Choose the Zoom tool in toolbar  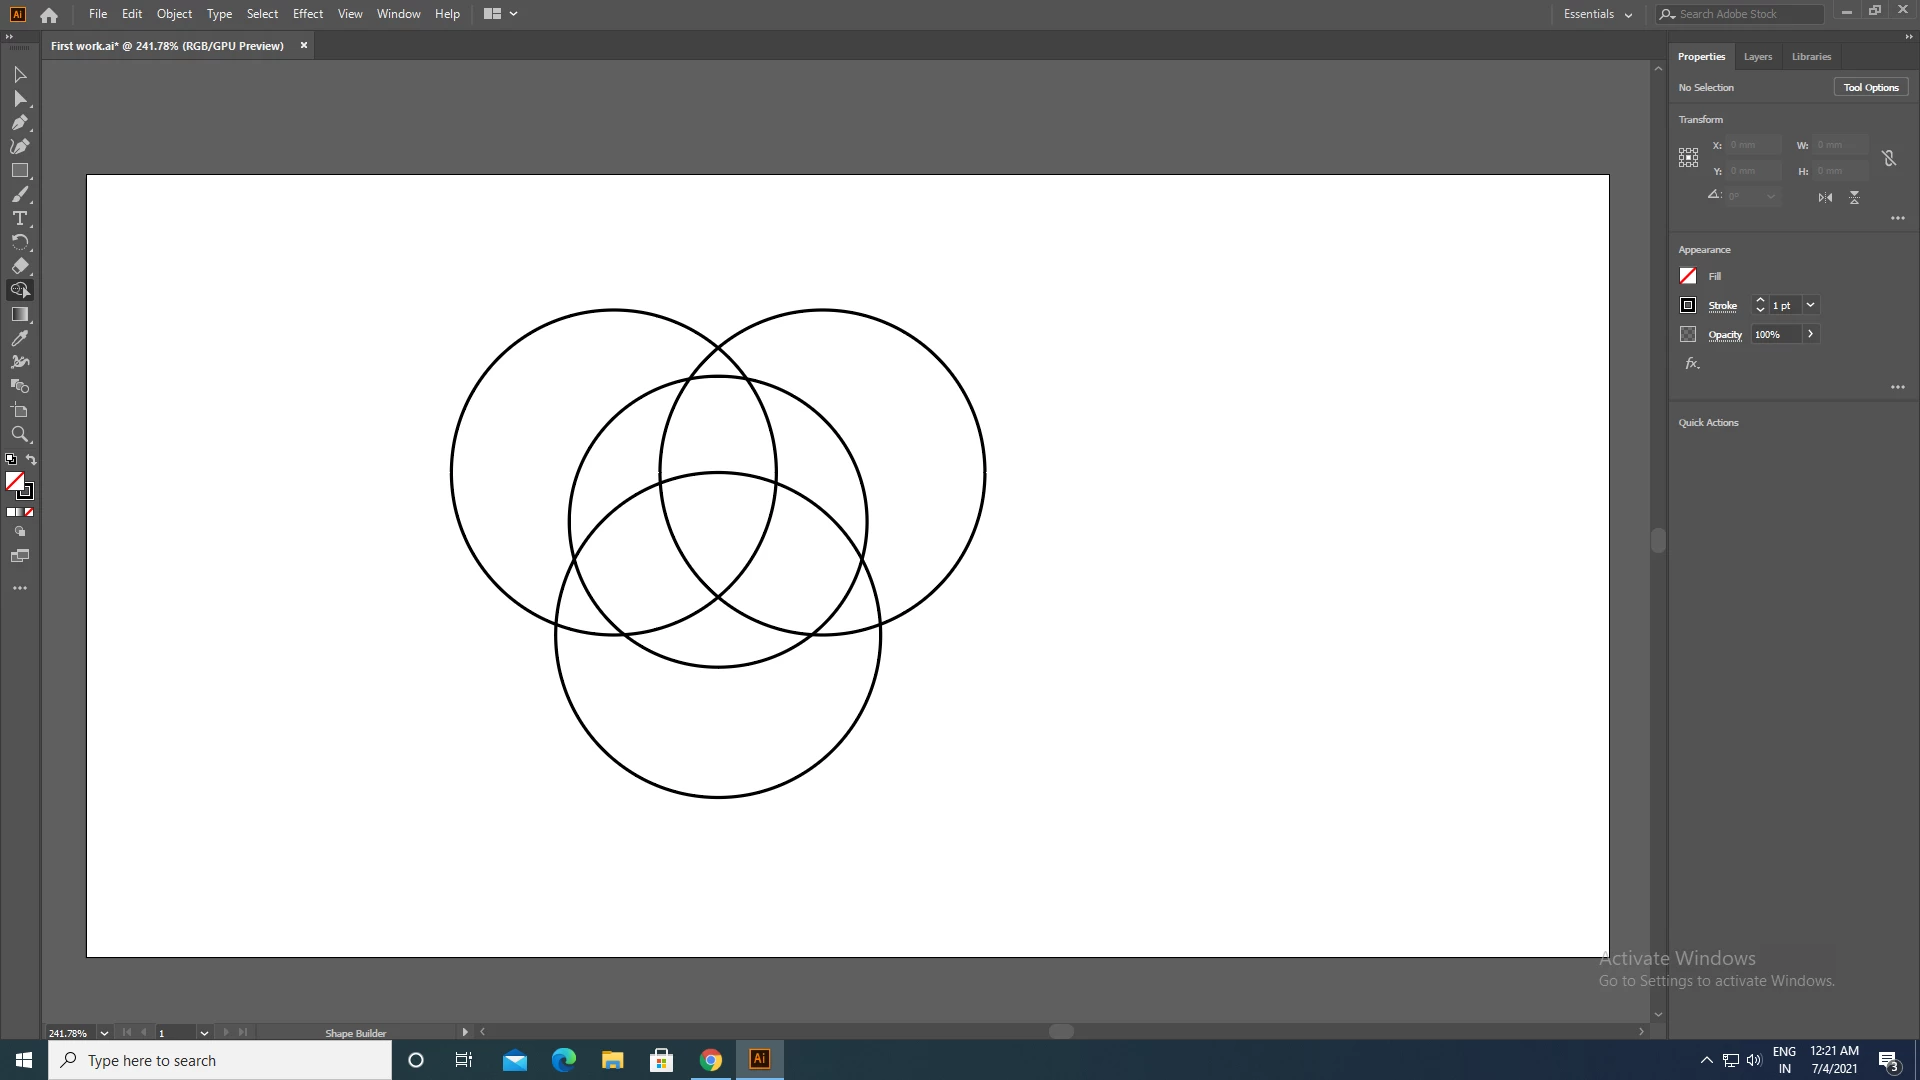point(19,434)
